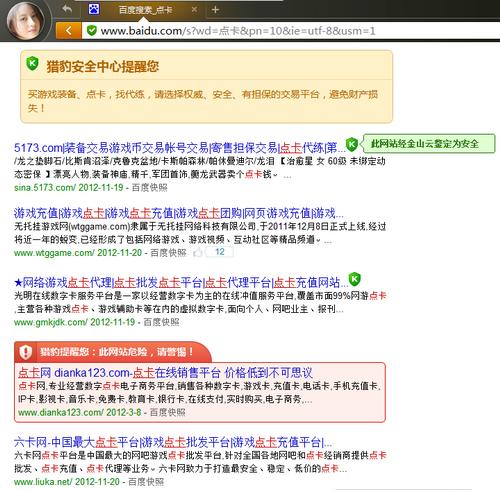Focus the www.baidu.com address bar
The width and height of the screenshot is (500, 490).
(290, 31)
